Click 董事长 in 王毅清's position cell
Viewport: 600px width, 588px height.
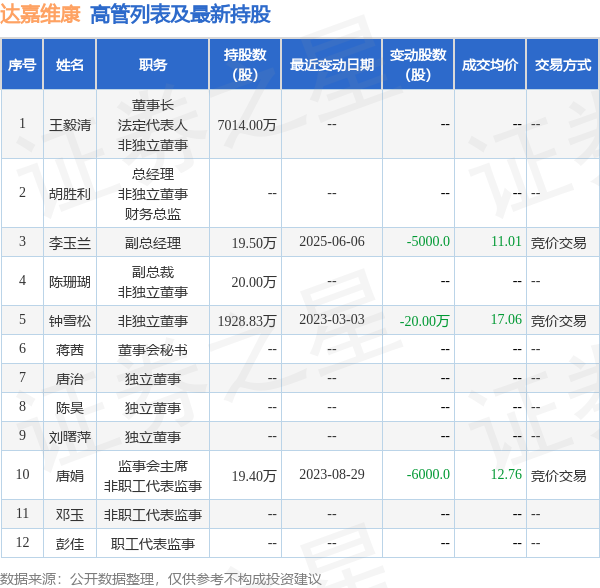coord(153,105)
